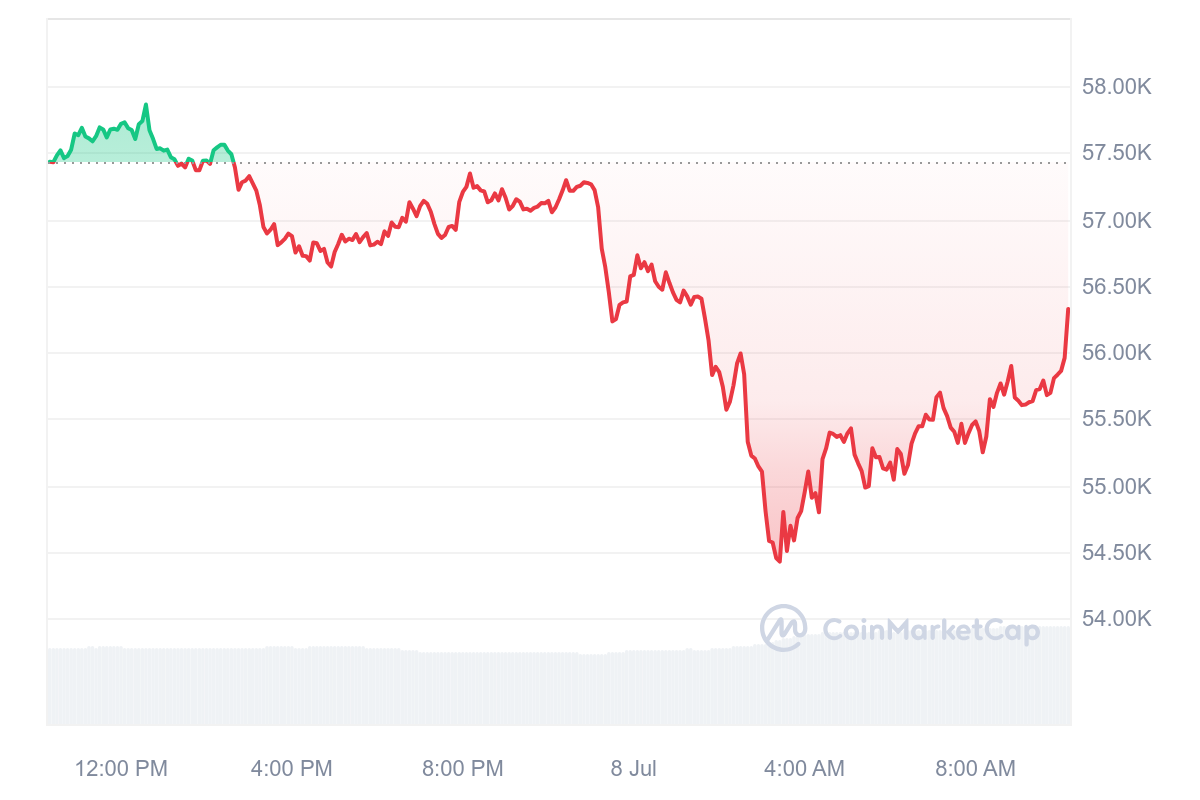Click the CoinMarketCap logo icon
The height and width of the screenshot is (800, 1200).
[x=783, y=628]
